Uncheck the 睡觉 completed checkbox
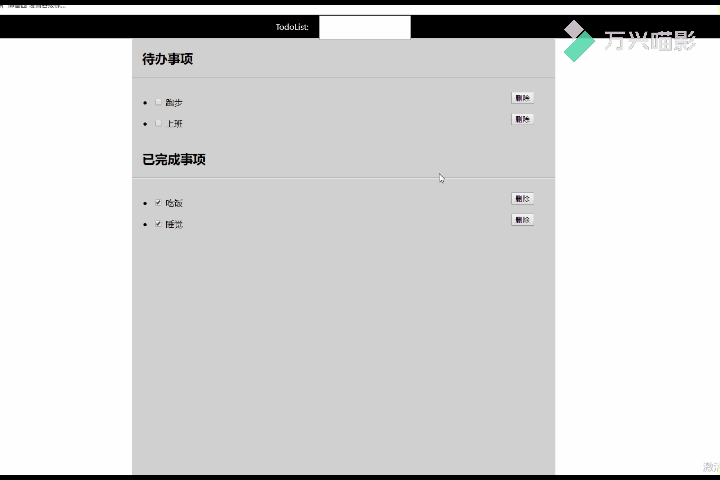 [158, 224]
